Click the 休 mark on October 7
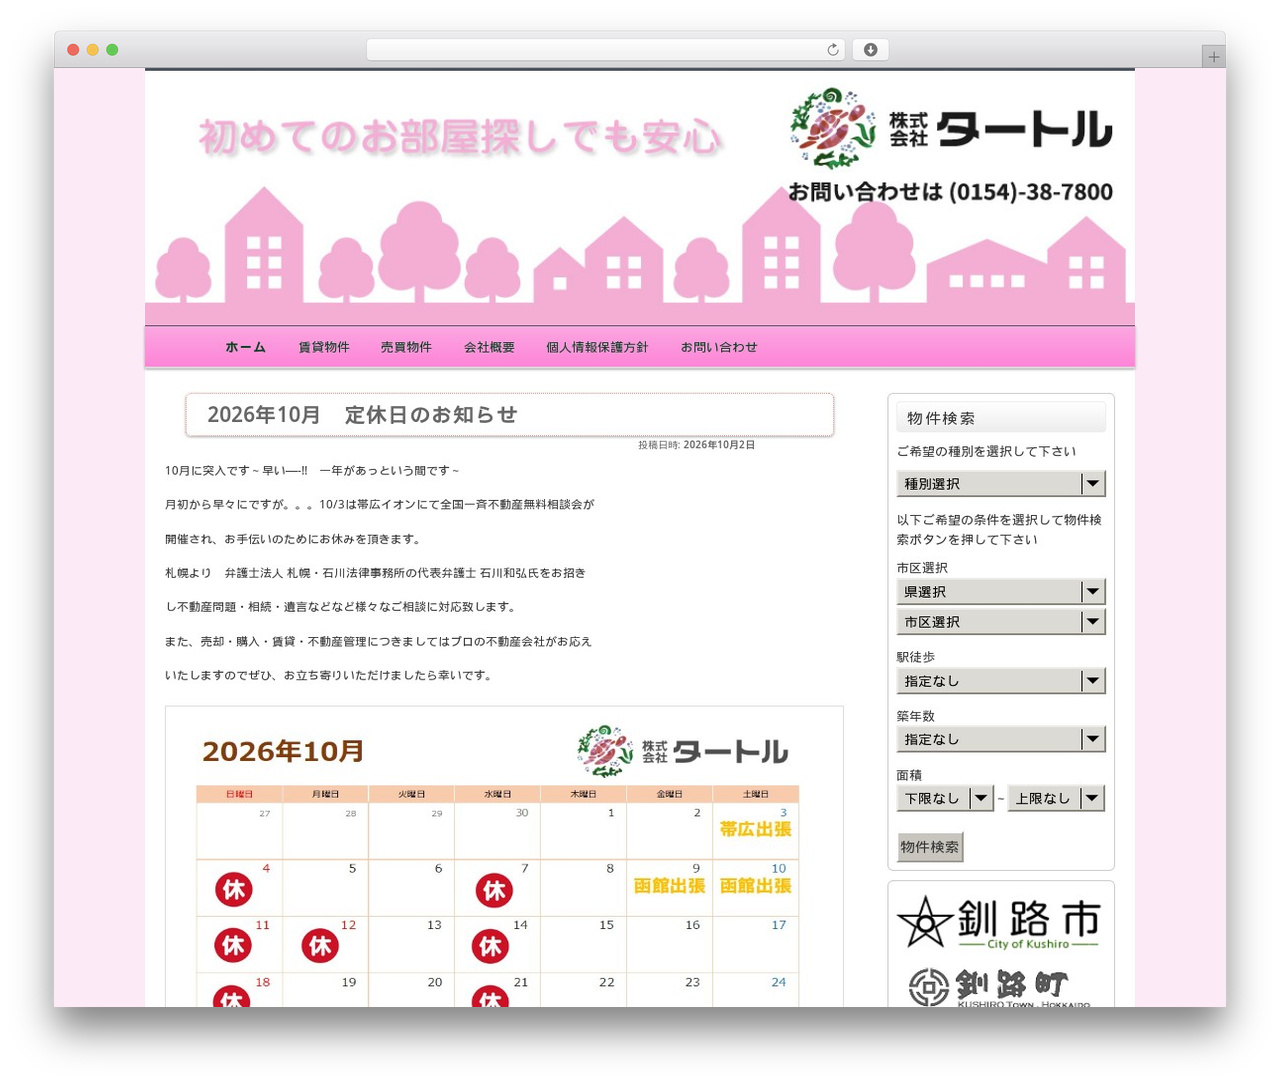This screenshot has height=1084, width=1280. (x=494, y=890)
